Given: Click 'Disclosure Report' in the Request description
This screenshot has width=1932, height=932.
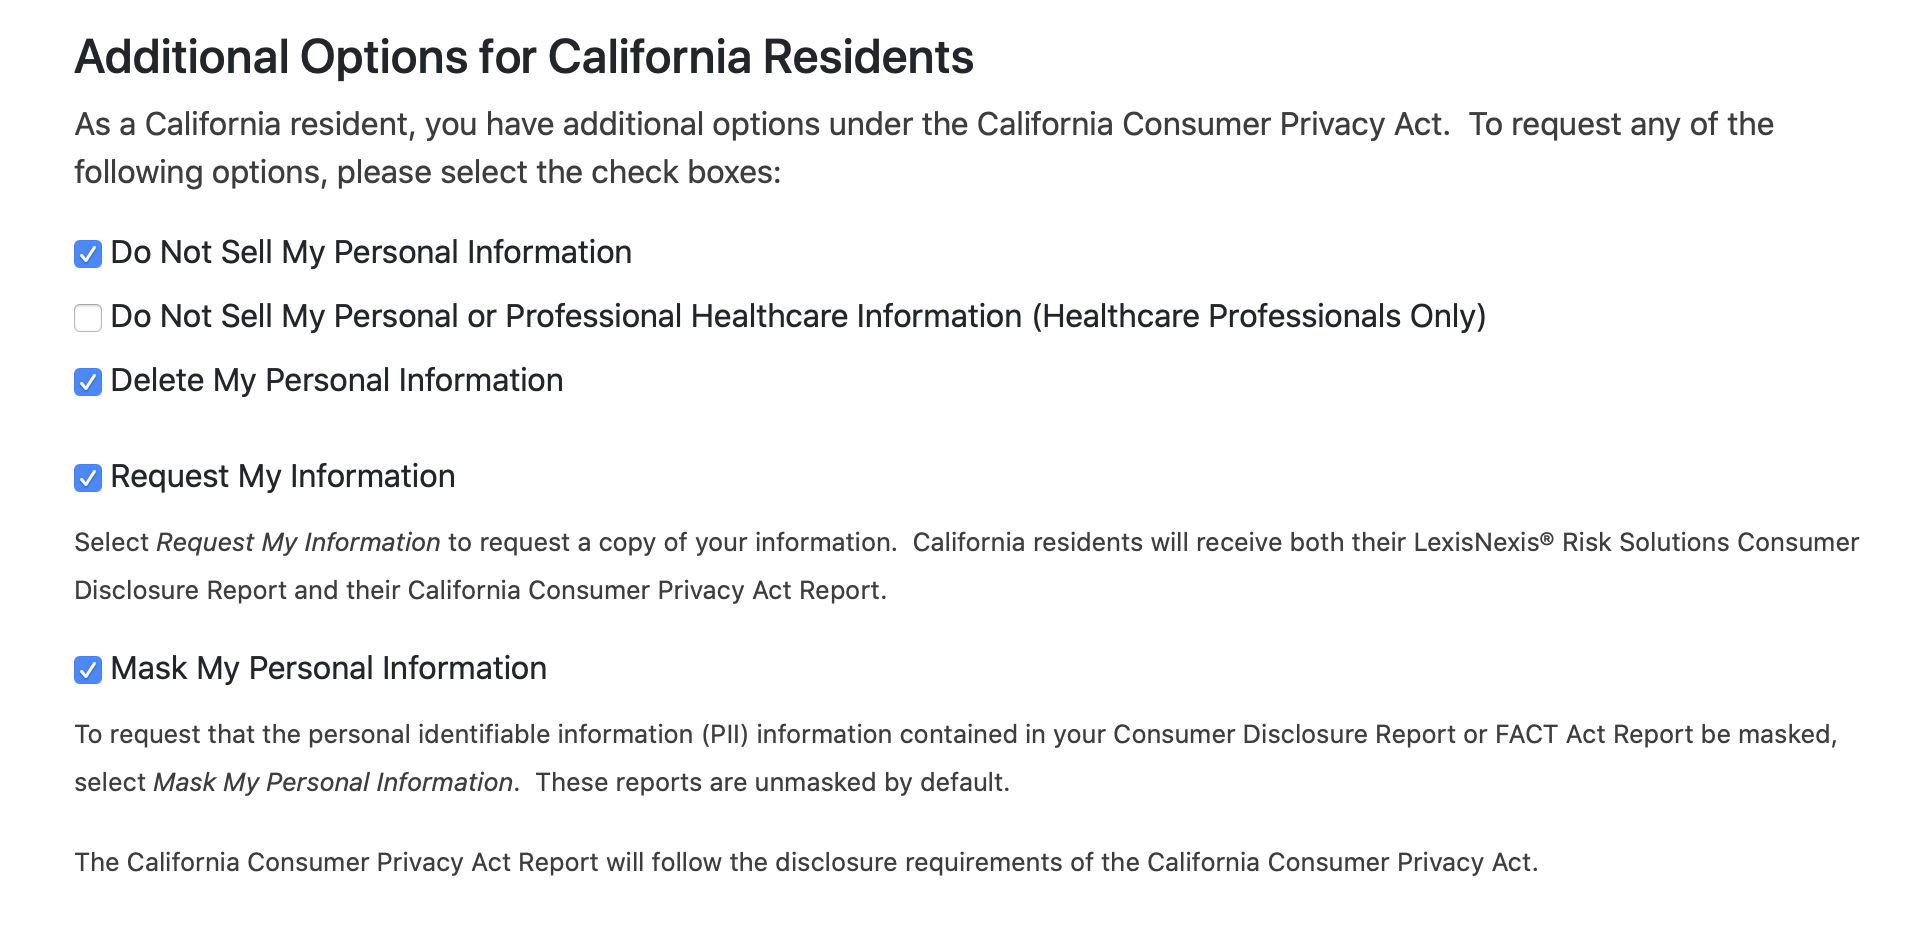Looking at the screenshot, I should coord(180,590).
